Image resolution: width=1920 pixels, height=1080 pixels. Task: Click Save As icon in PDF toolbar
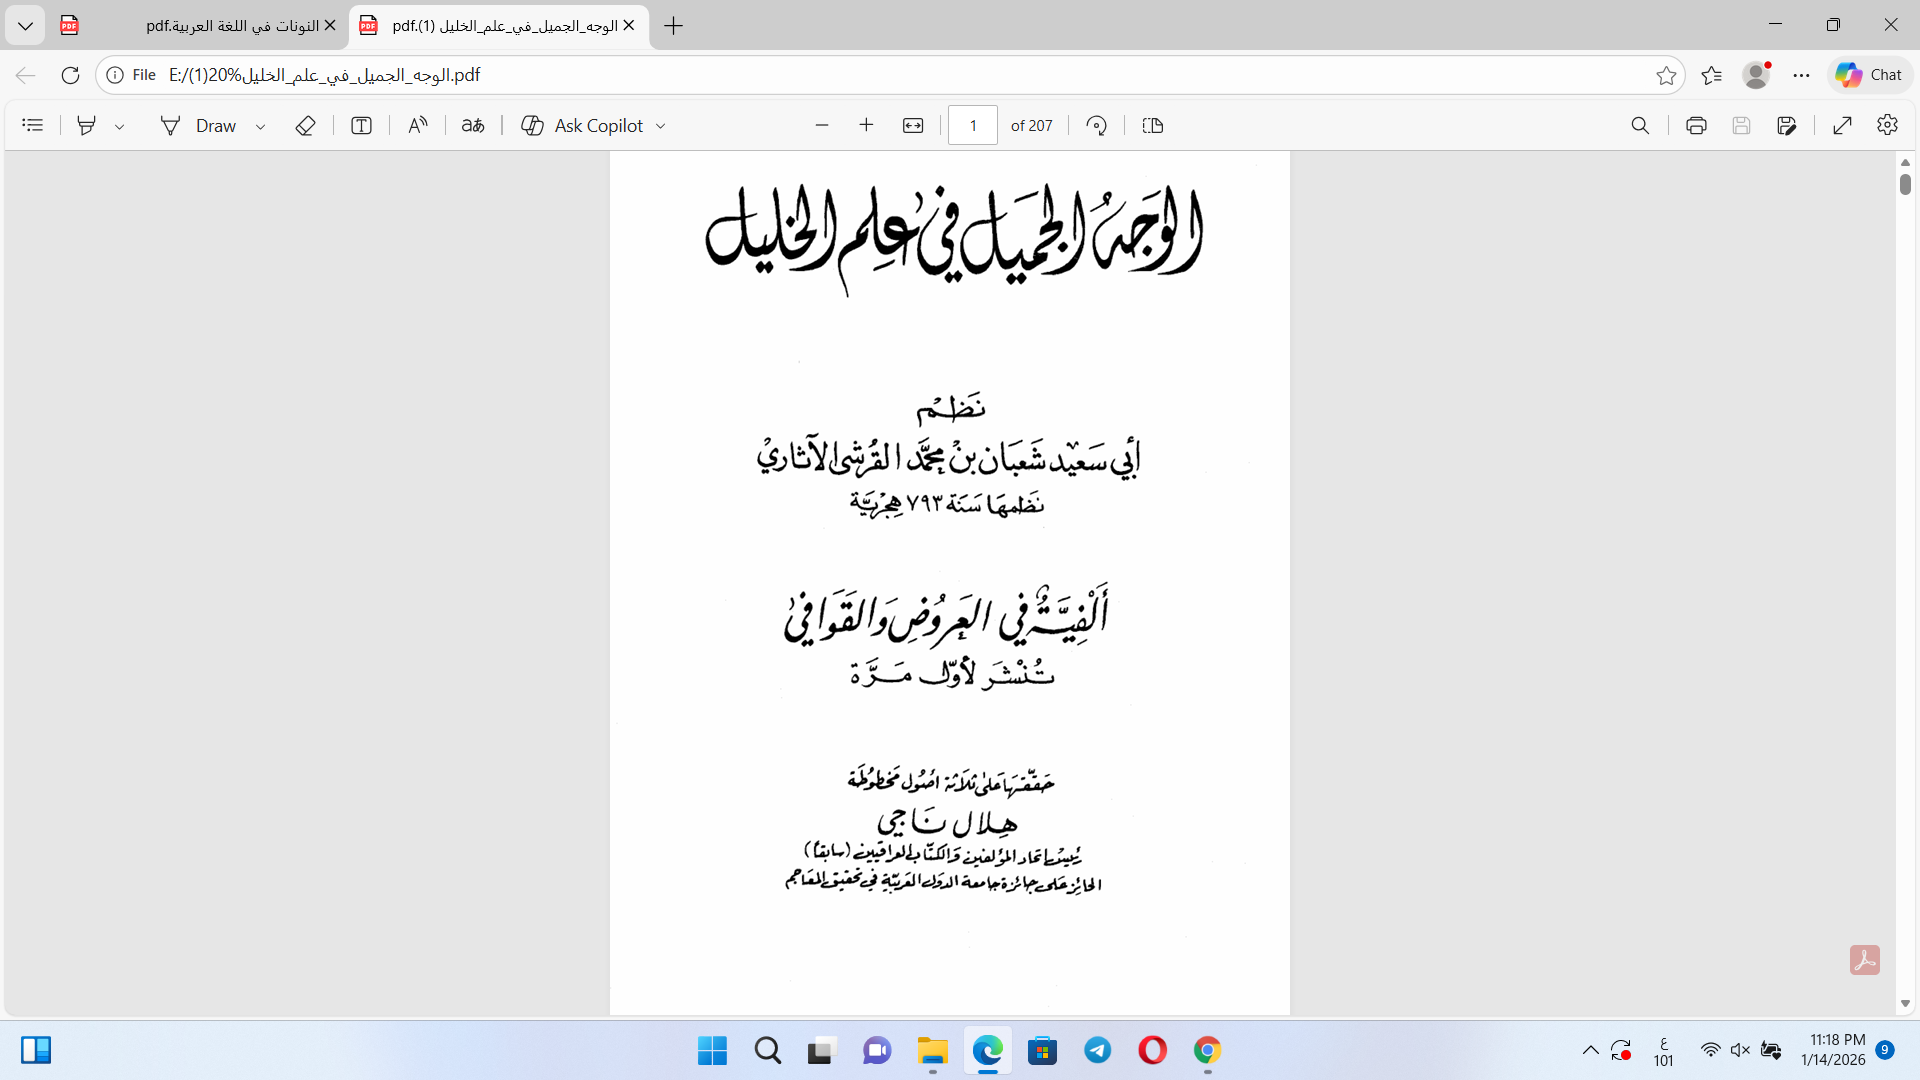pos(1787,125)
